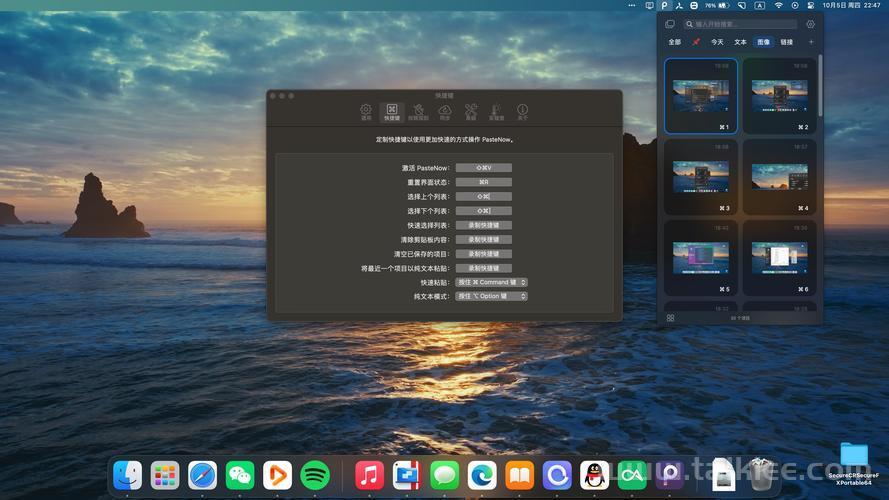Open the 通用 general settings tab
This screenshot has width=889, height=500.
point(366,111)
